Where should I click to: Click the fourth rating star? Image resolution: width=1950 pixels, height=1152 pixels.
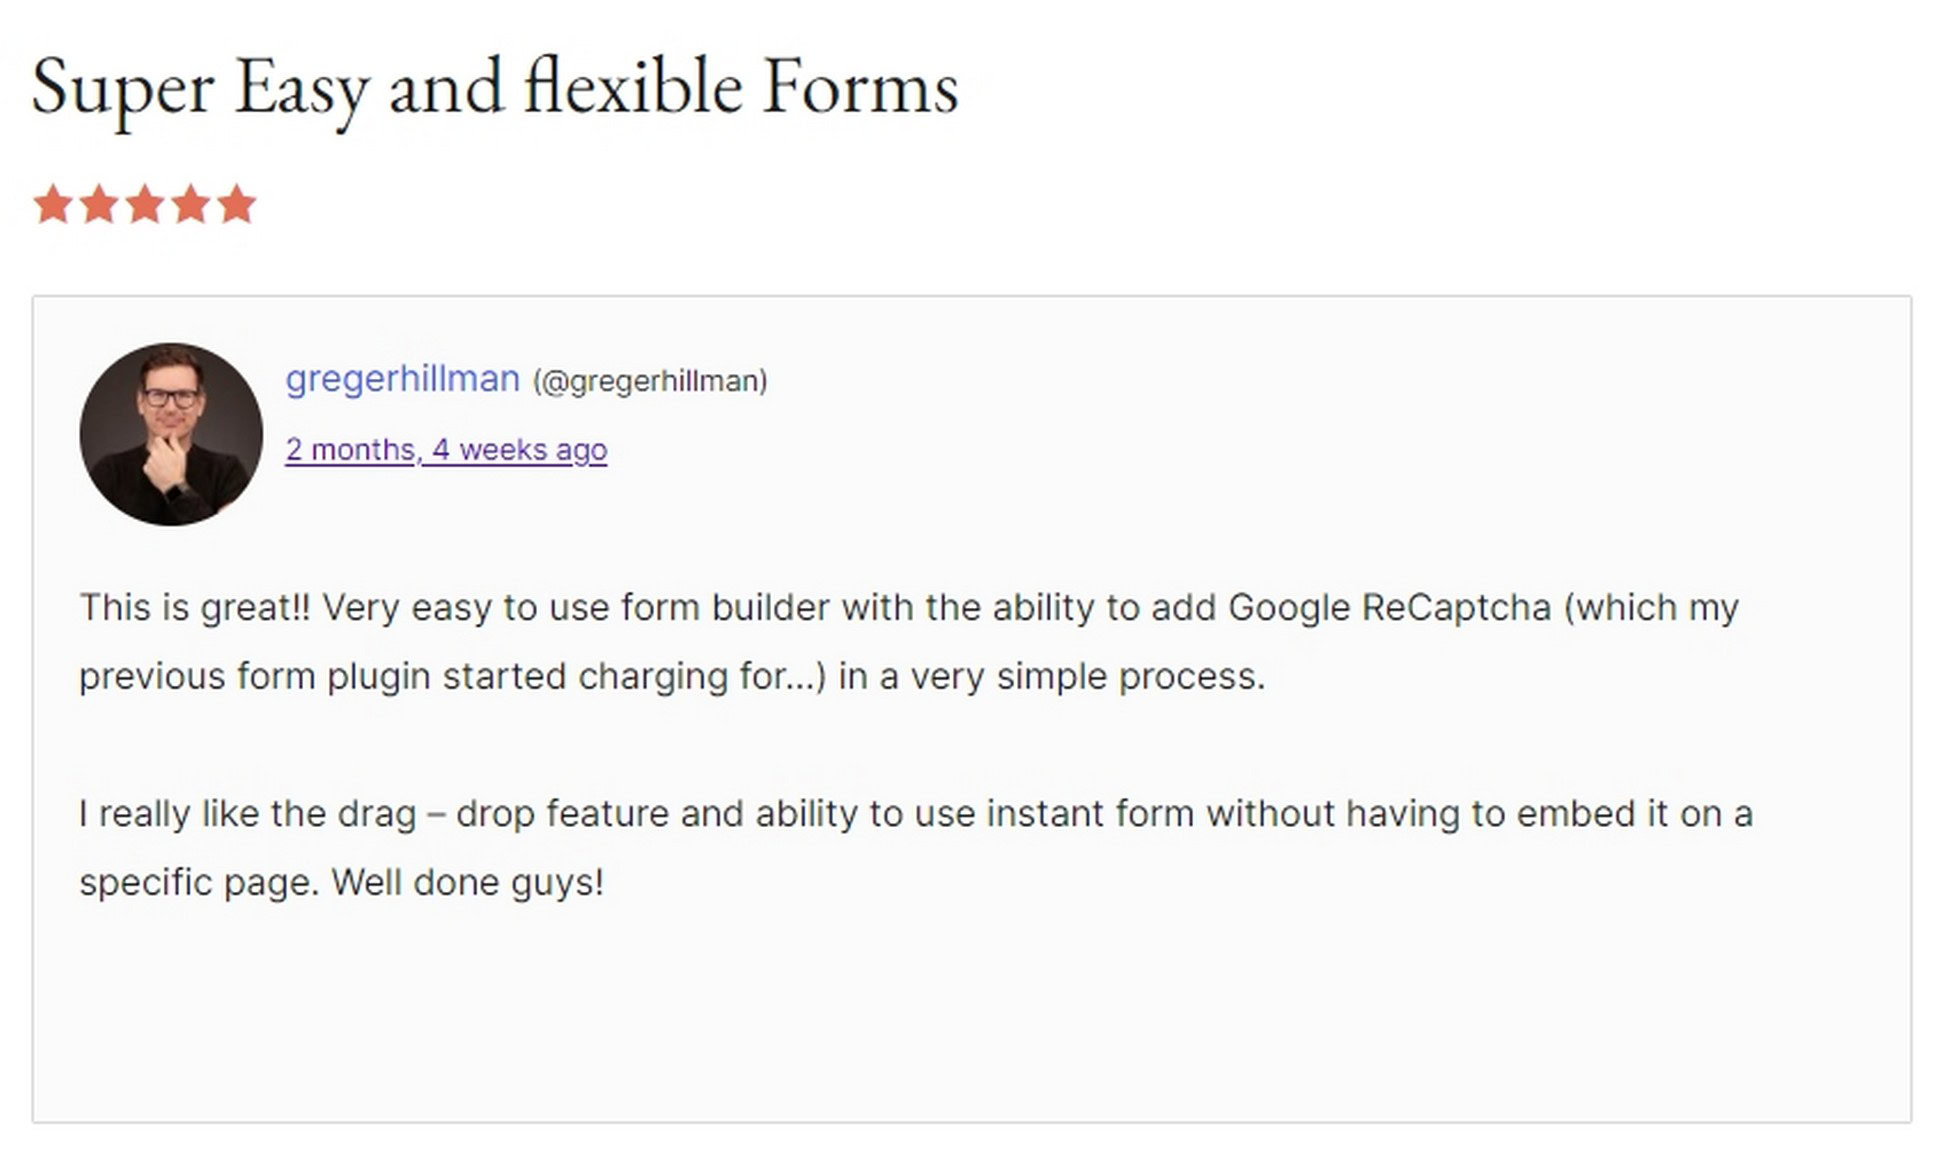191,204
